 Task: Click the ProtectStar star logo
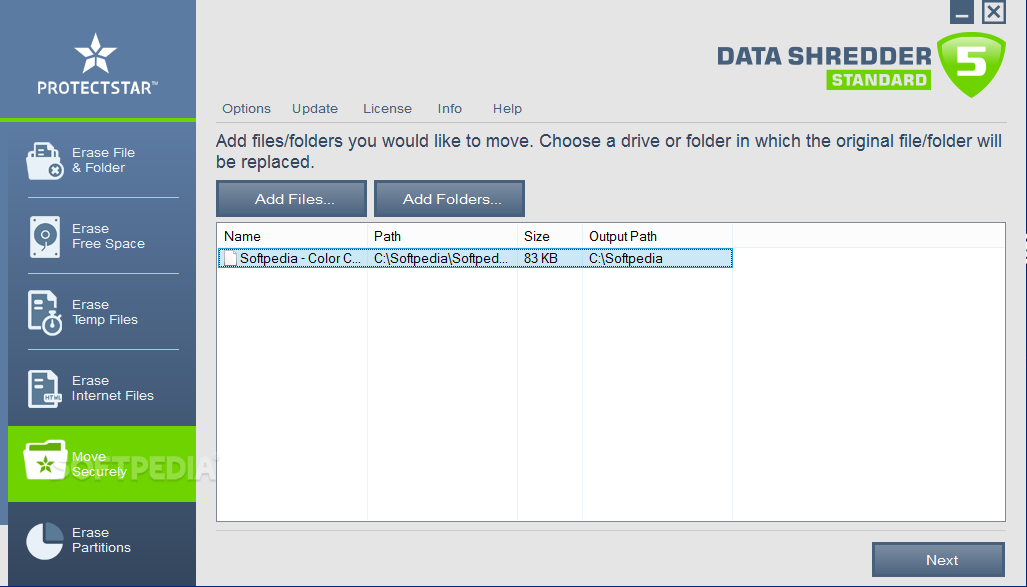[96, 53]
